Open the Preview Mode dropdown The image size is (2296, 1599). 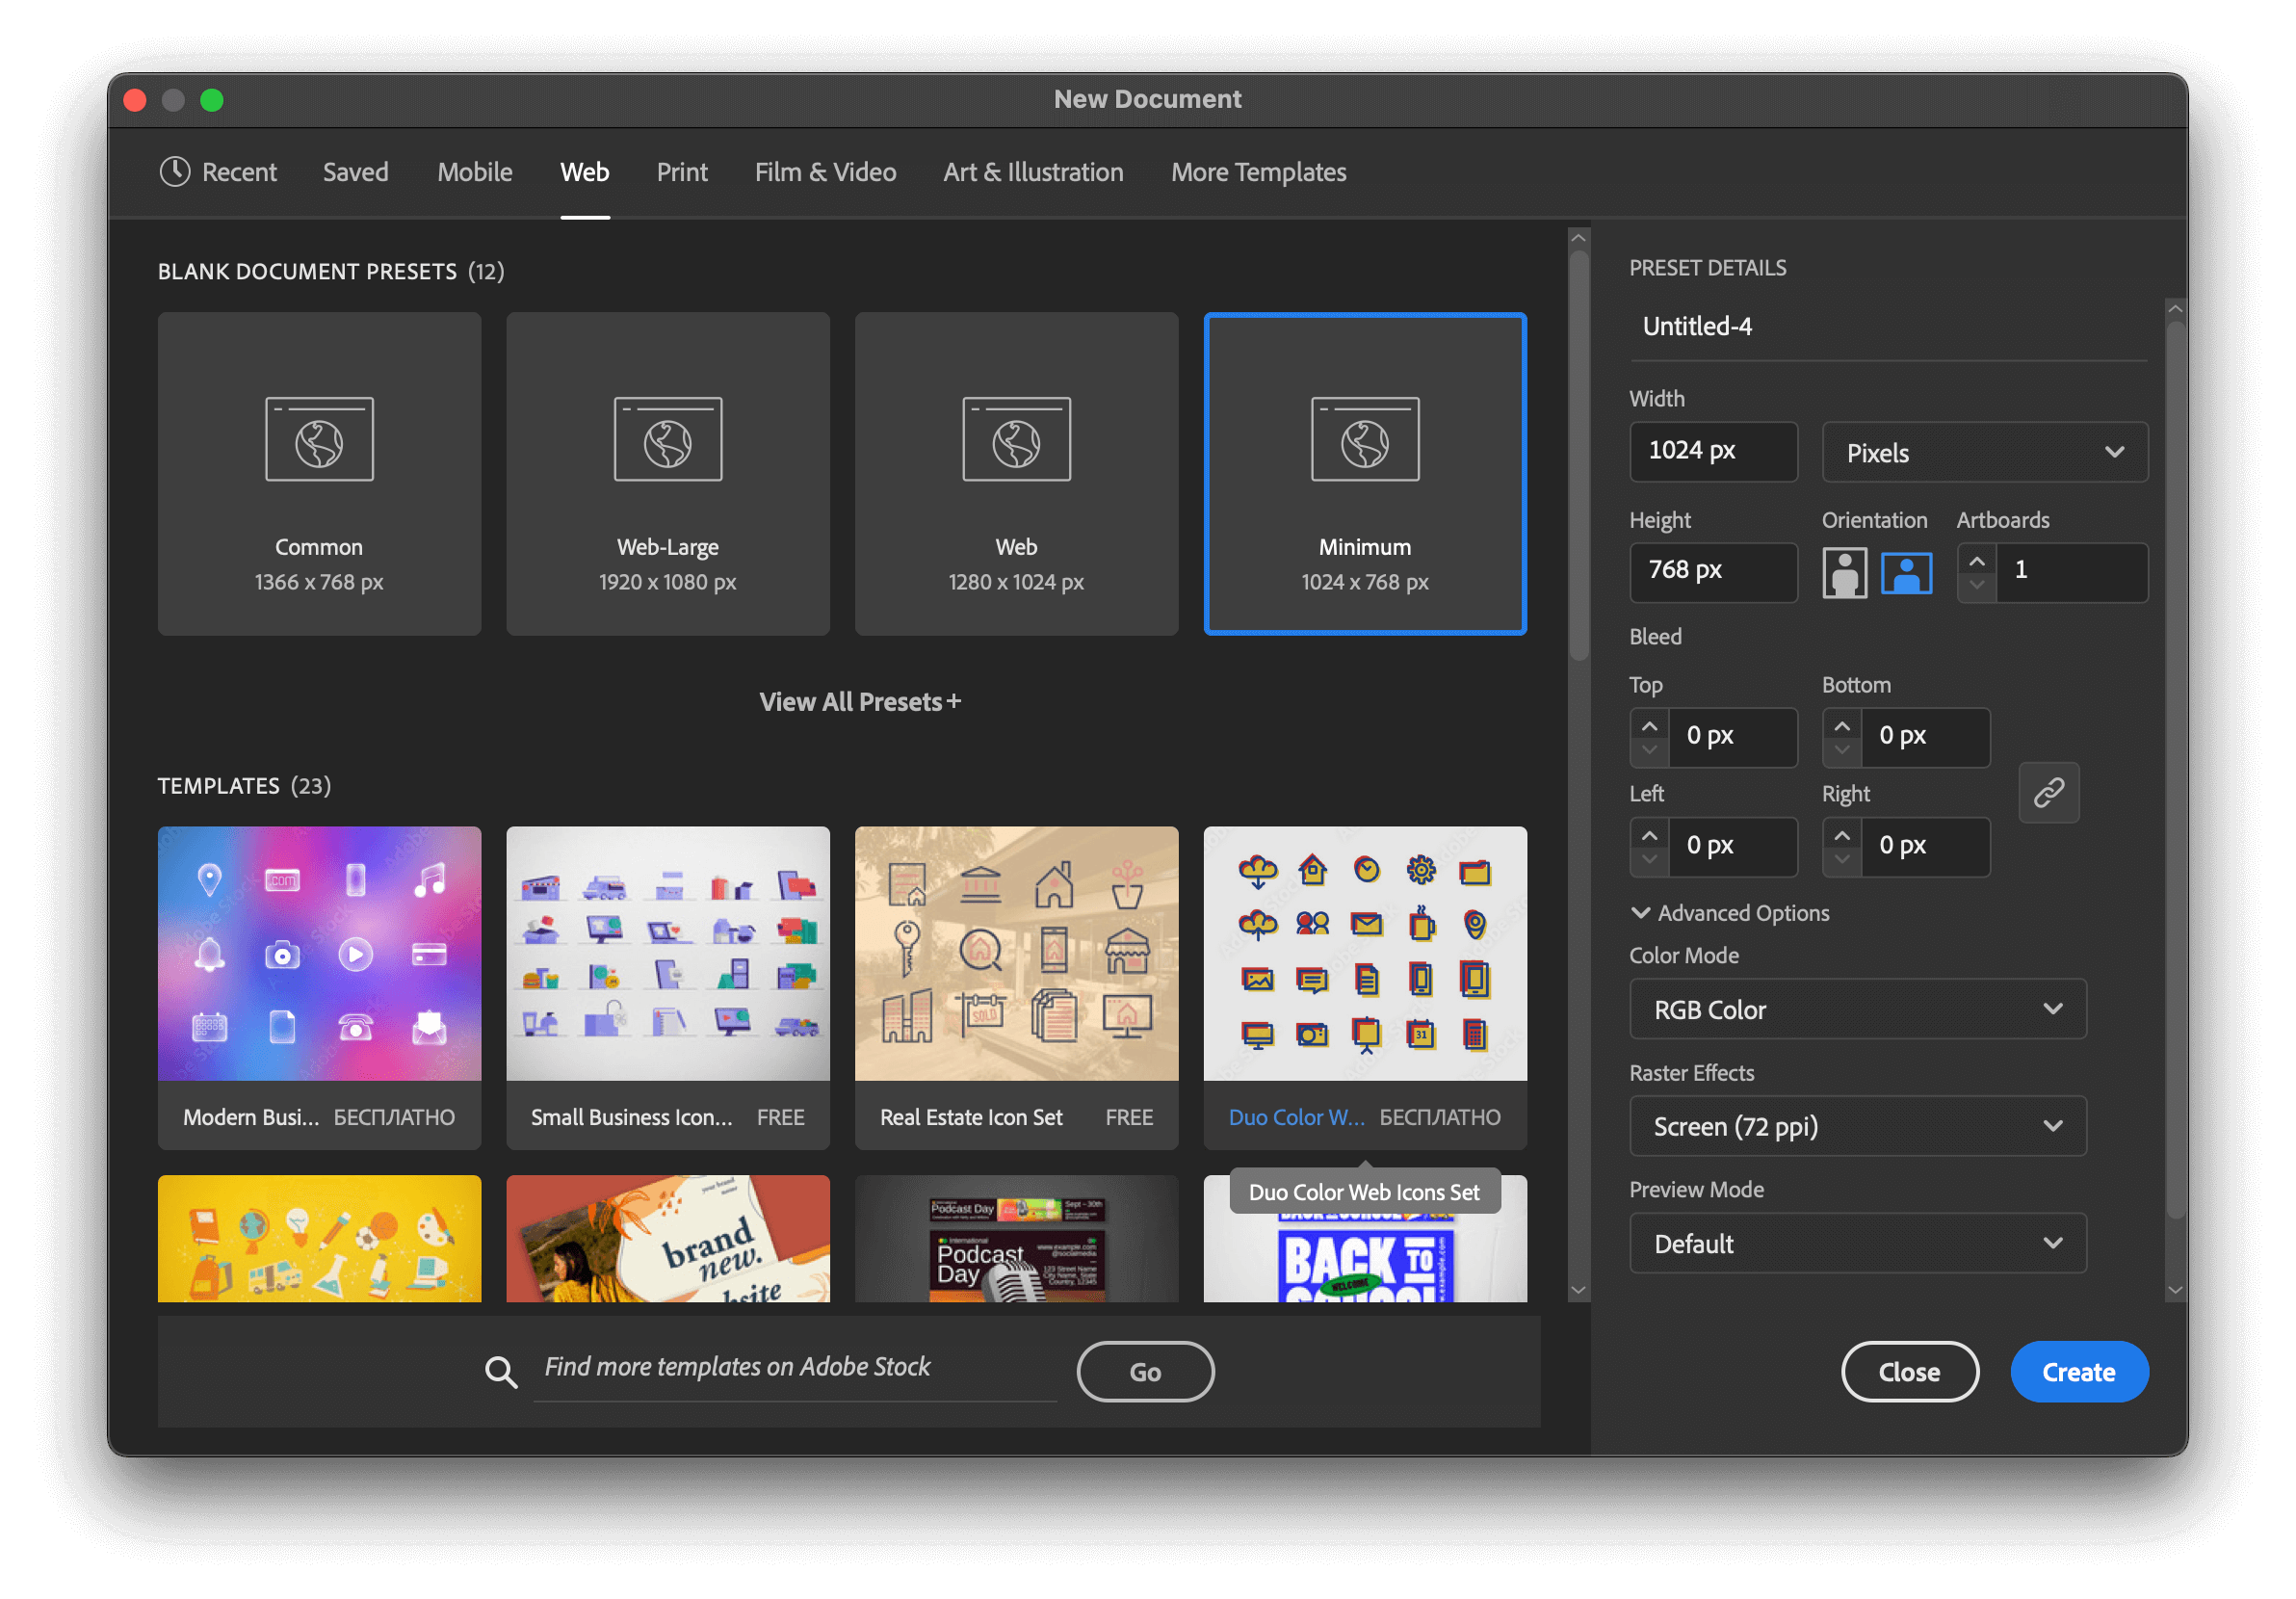[x=1857, y=1243]
